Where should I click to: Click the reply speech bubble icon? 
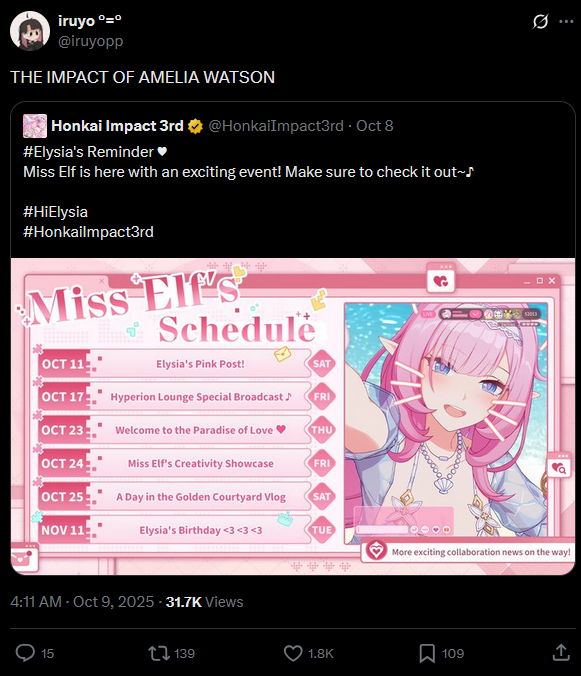pyautogui.click(x=25, y=653)
